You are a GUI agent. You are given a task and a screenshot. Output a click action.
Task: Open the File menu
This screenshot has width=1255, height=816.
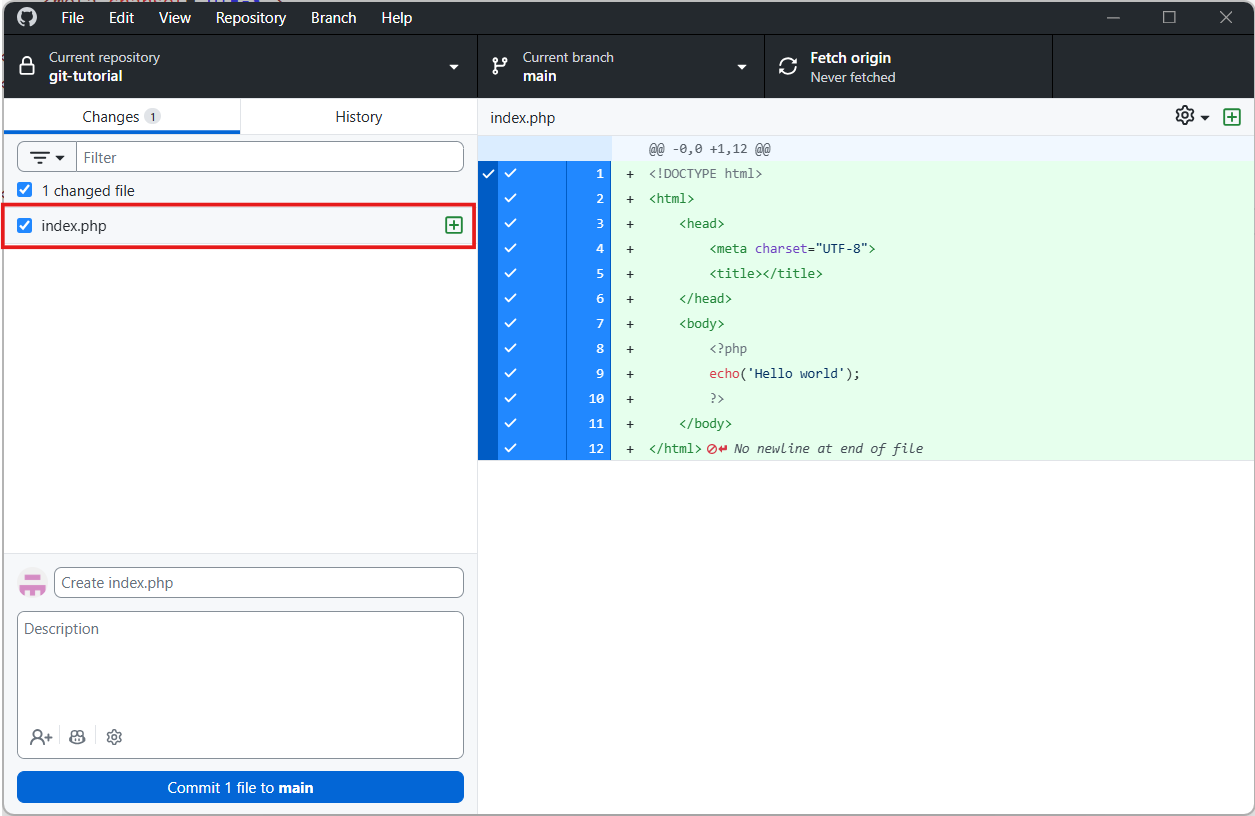pyautogui.click(x=73, y=18)
